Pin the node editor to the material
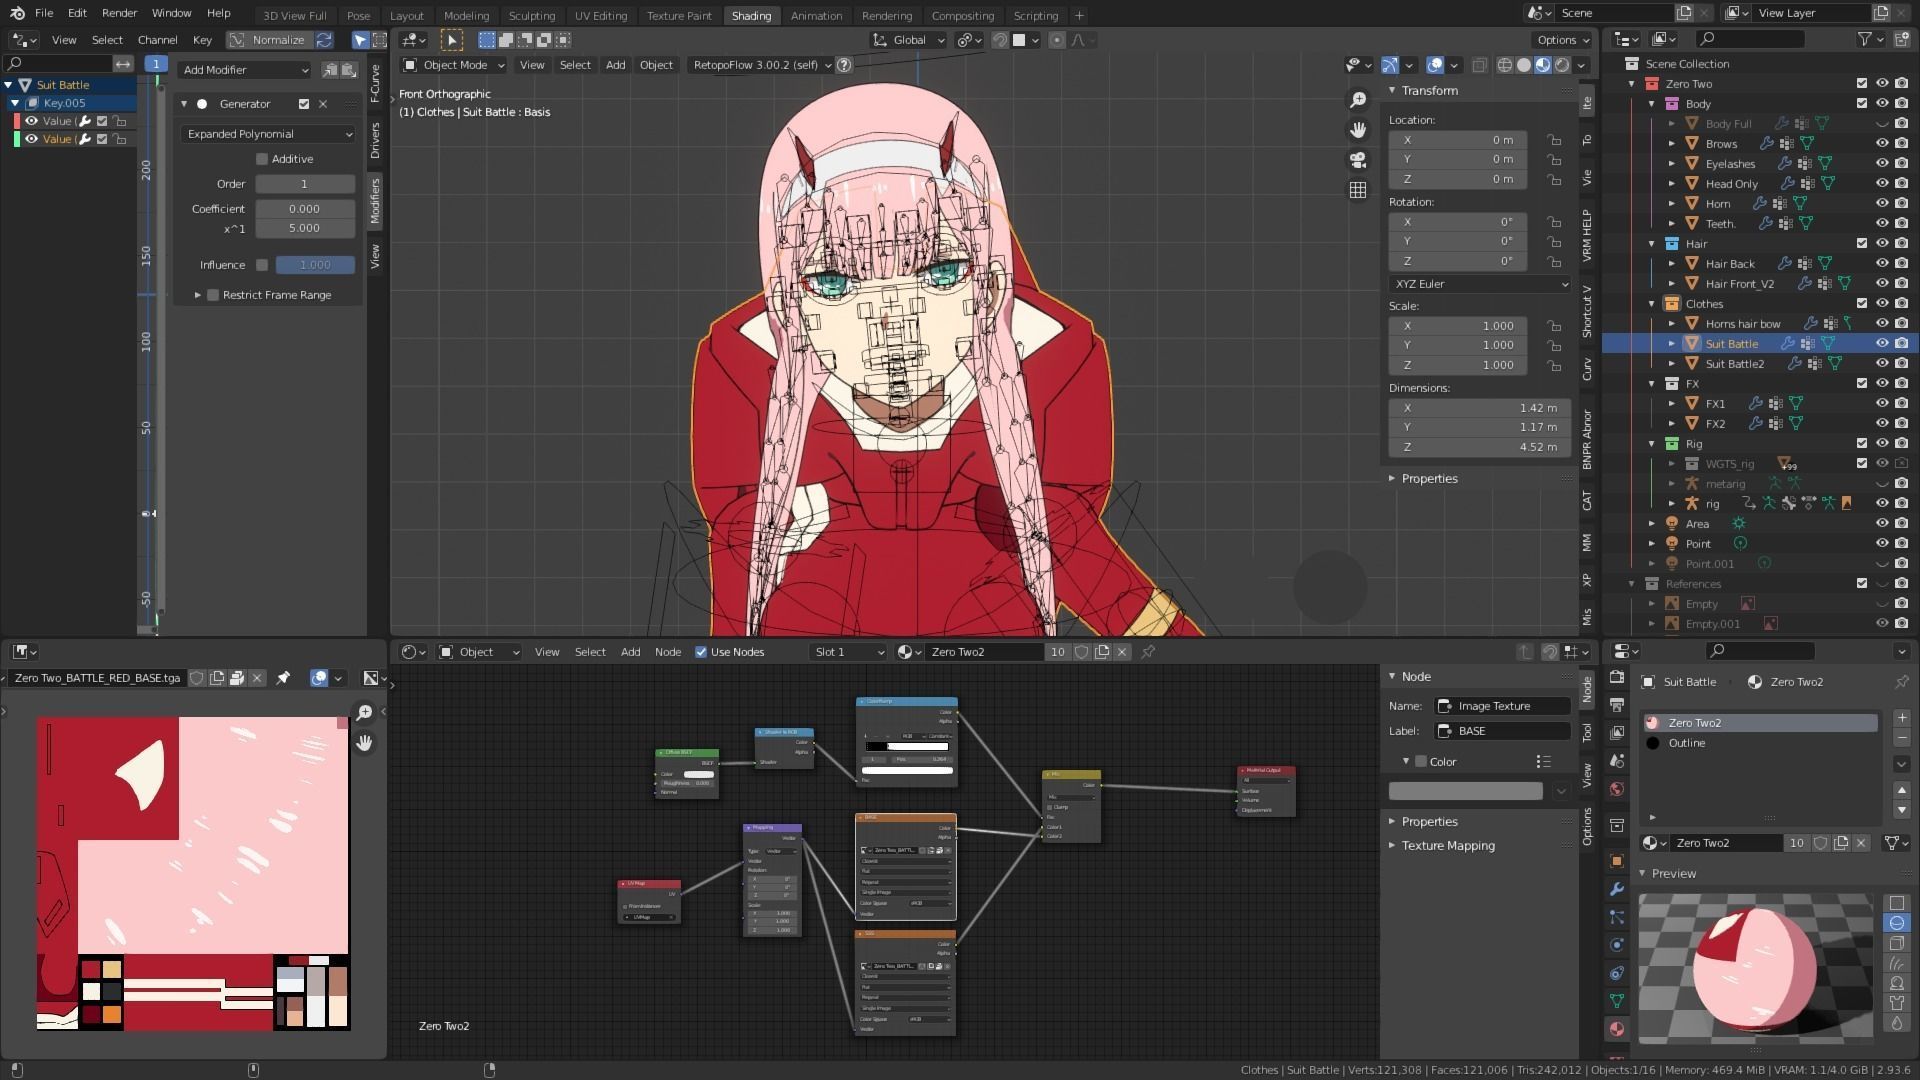1920x1080 pixels. pyautogui.click(x=1148, y=652)
